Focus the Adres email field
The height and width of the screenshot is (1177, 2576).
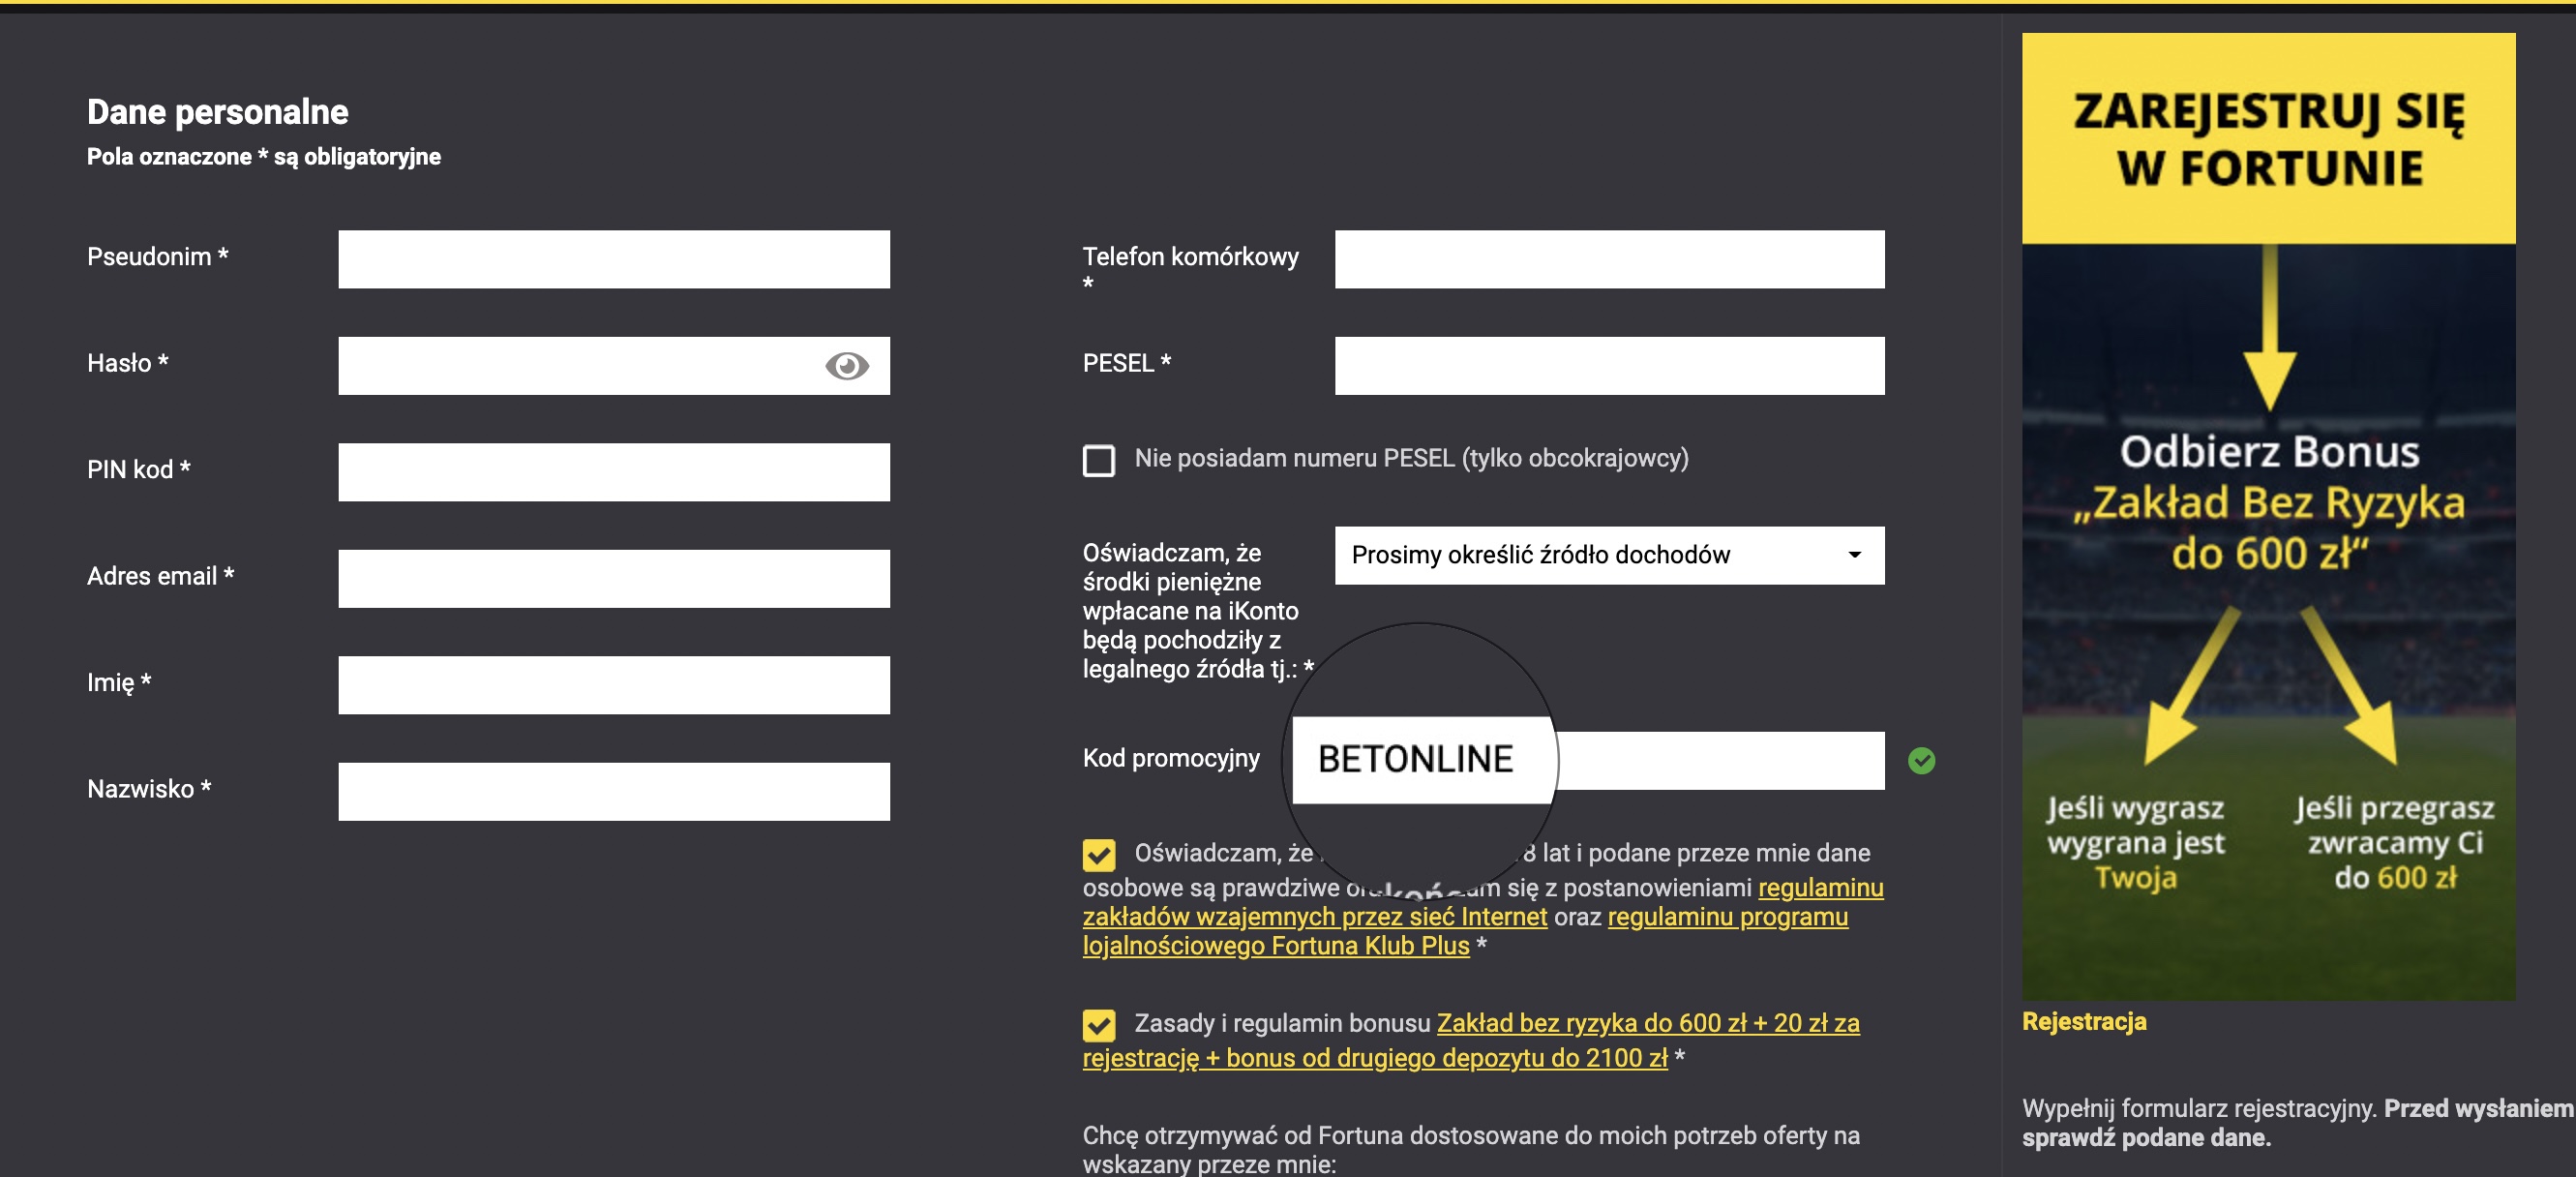coord(614,579)
